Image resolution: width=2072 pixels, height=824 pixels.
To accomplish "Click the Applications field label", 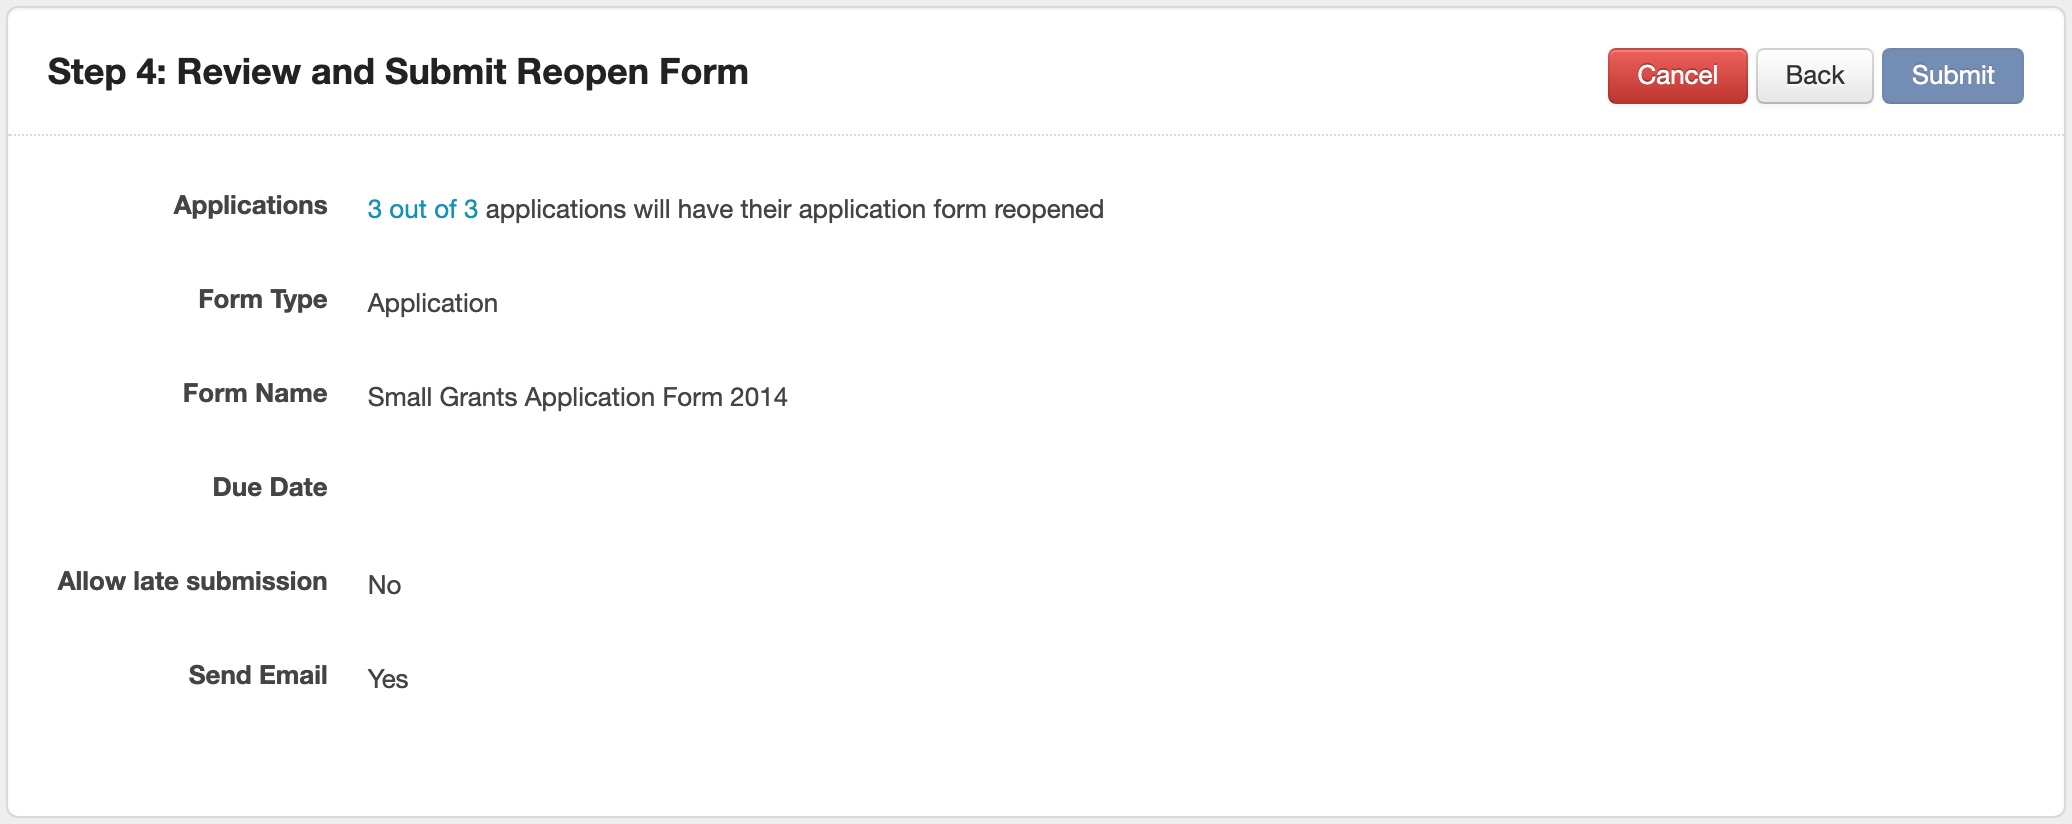I will coord(250,205).
